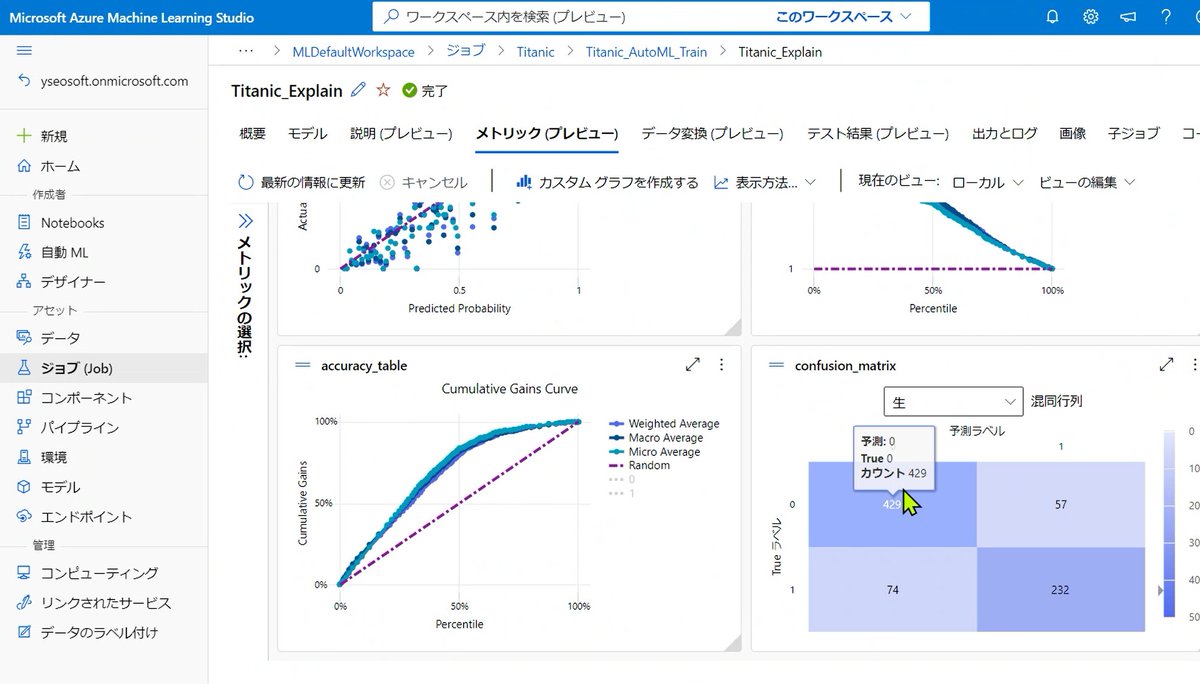Click the workspace search box
1200x684 pixels.
pos(570,17)
